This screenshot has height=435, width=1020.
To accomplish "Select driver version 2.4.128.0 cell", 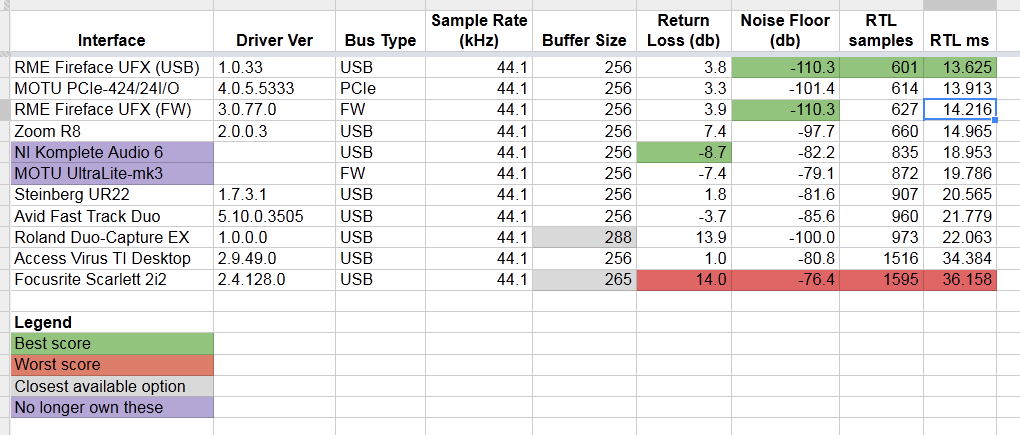I will [x=275, y=280].
